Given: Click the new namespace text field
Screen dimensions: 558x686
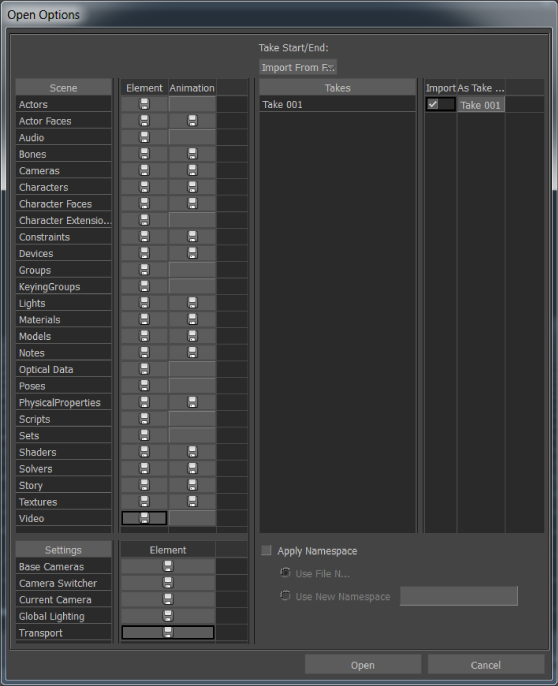Looking at the screenshot, I should click(459, 596).
